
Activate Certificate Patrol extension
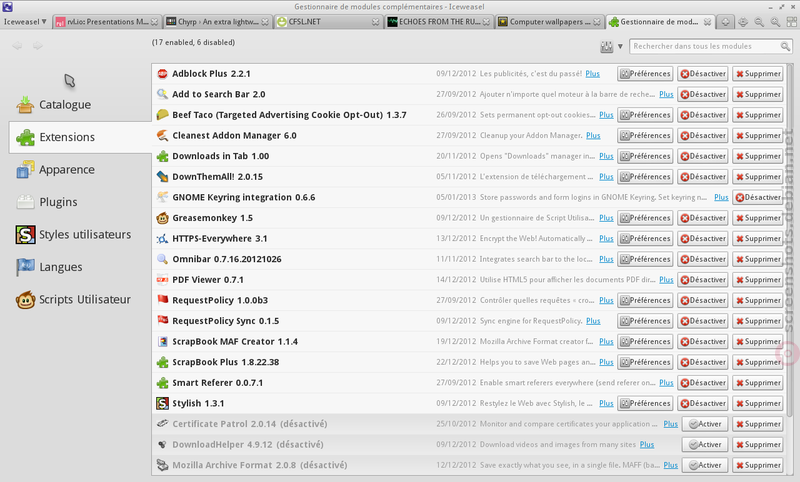click(x=705, y=424)
